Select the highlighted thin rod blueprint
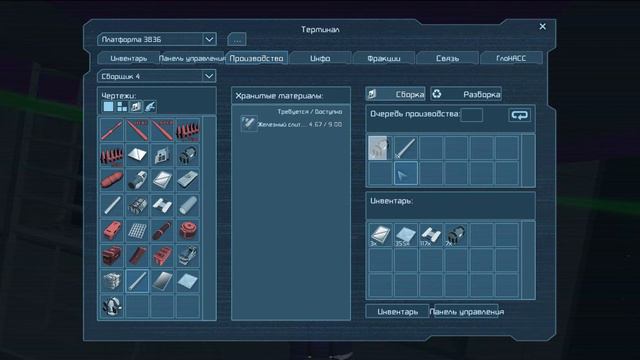This screenshot has height=360, width=640. 137,281
